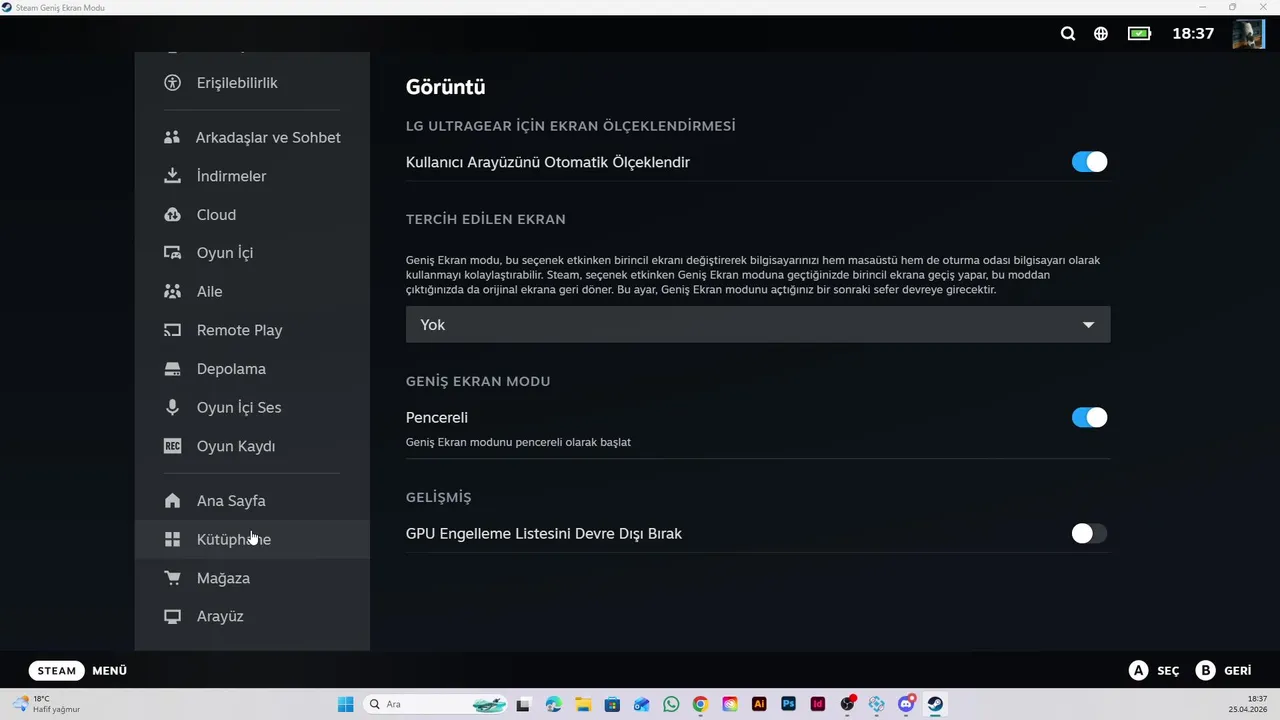Click the Kütüphane grid icon
Image resolution: width=1280 pixels, height=720 pixels.
tap(172, 539)
